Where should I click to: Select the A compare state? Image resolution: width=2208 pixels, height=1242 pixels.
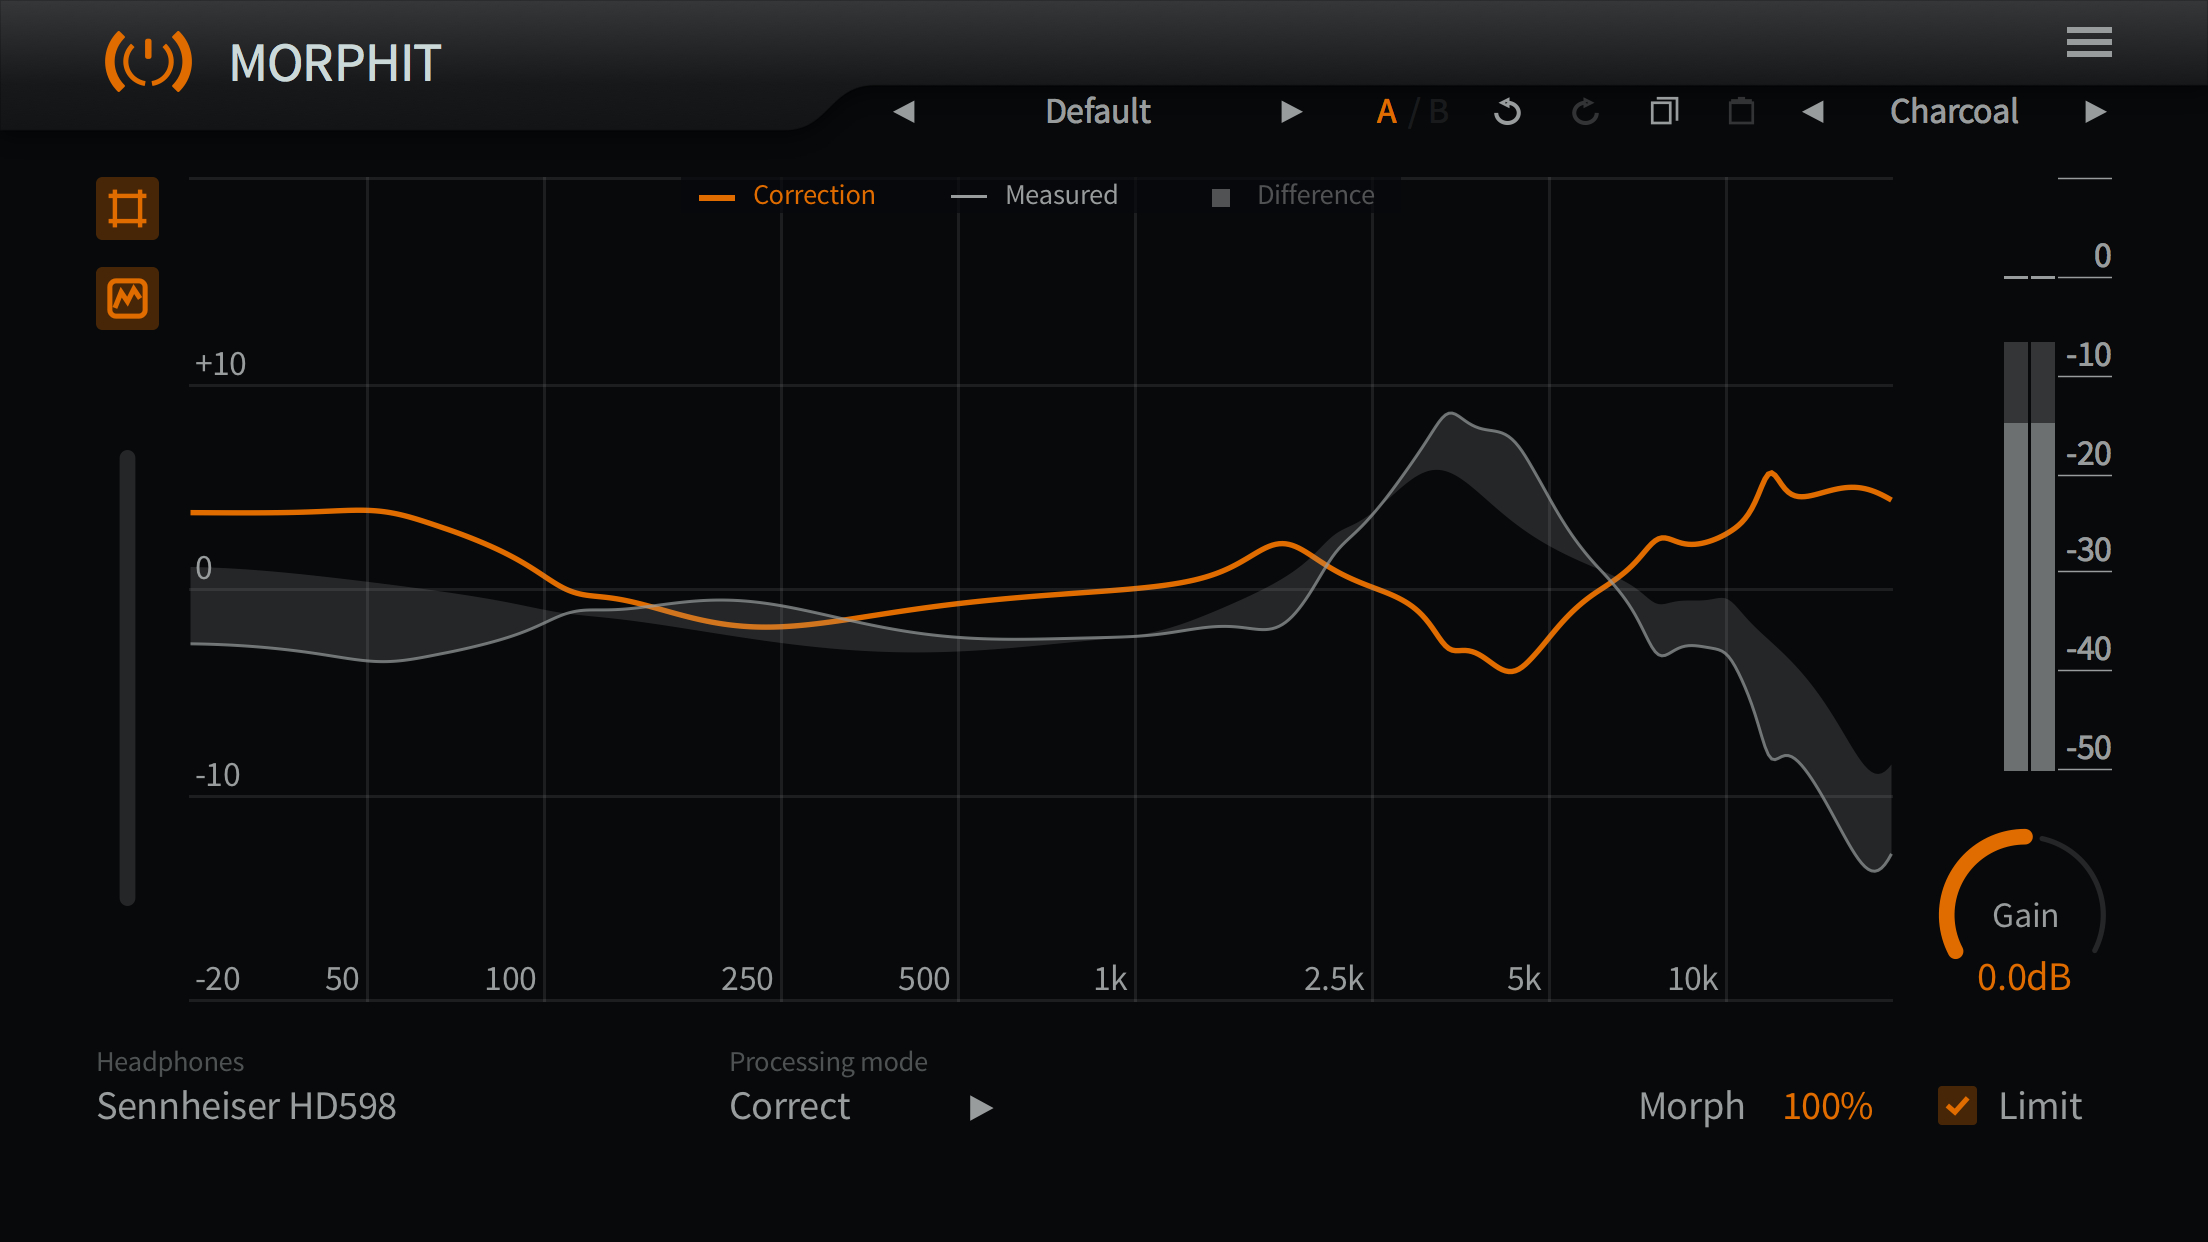(x=1386, y=112)
